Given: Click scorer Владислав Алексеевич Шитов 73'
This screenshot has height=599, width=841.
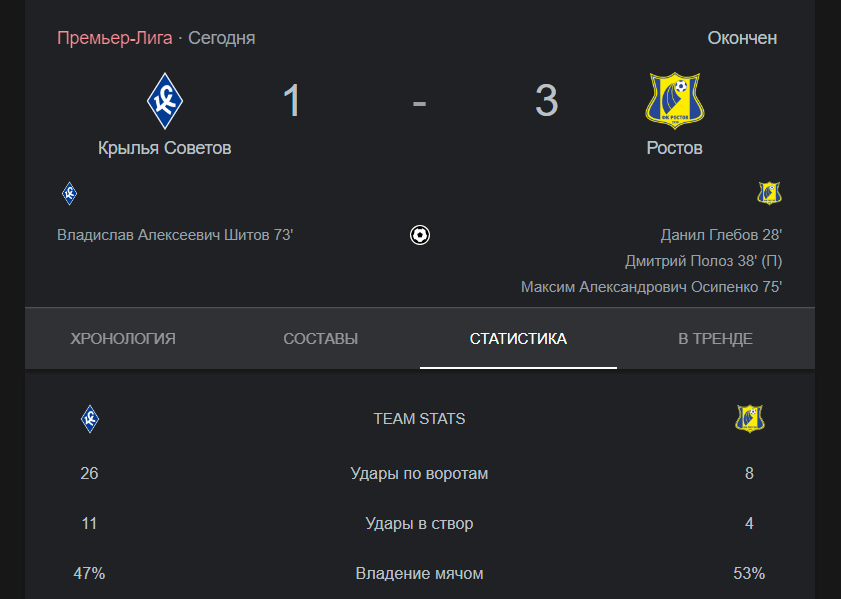Looking at the screenshot, I should click(x=175, y=235).
